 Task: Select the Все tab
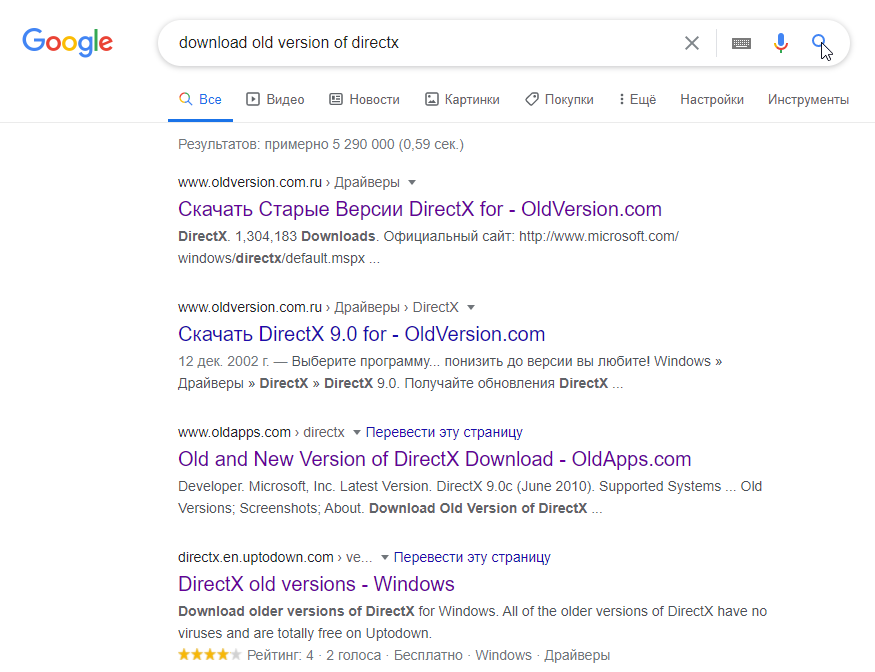(x=200, y=99)
